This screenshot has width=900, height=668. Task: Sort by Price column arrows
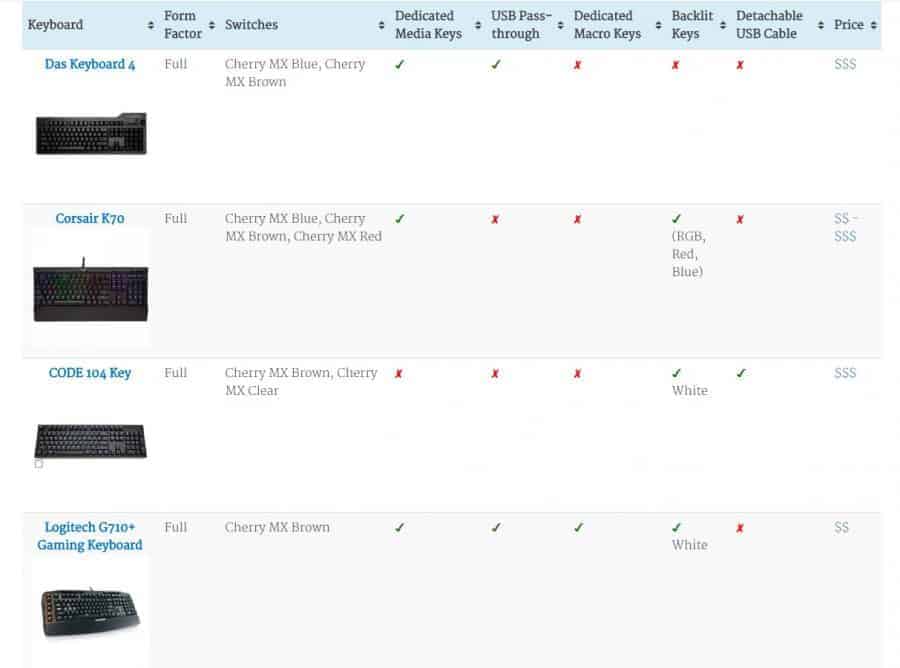[874, 25]
